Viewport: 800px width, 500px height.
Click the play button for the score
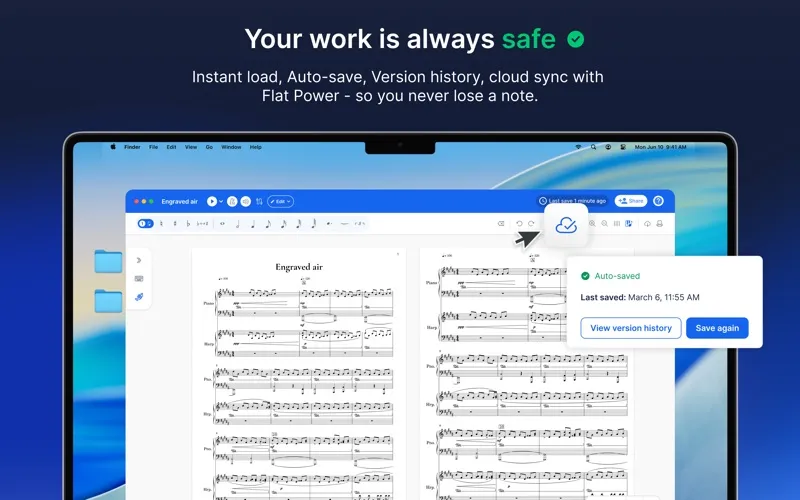click(212, 202)
